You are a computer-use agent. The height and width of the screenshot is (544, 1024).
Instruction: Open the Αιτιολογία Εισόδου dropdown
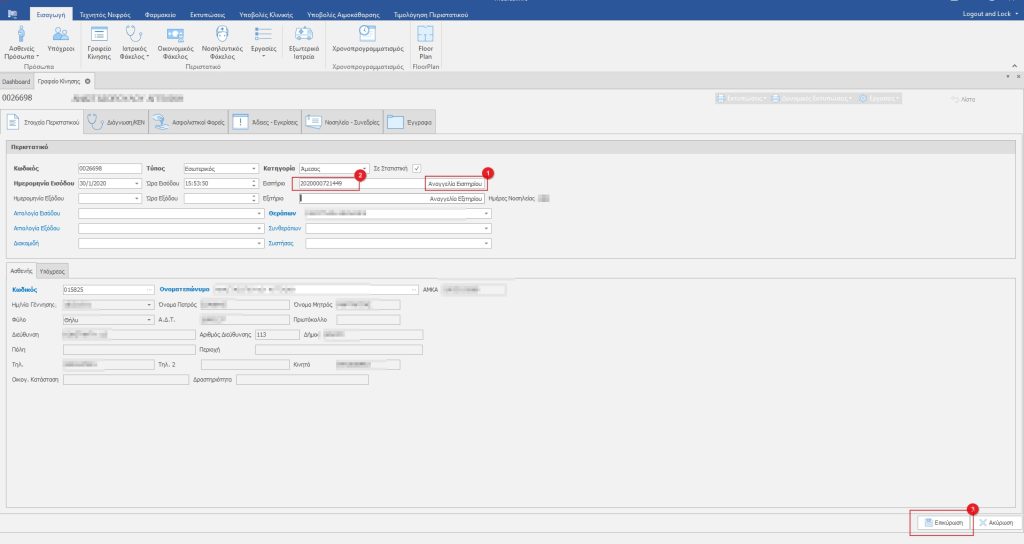pos(258,213)
